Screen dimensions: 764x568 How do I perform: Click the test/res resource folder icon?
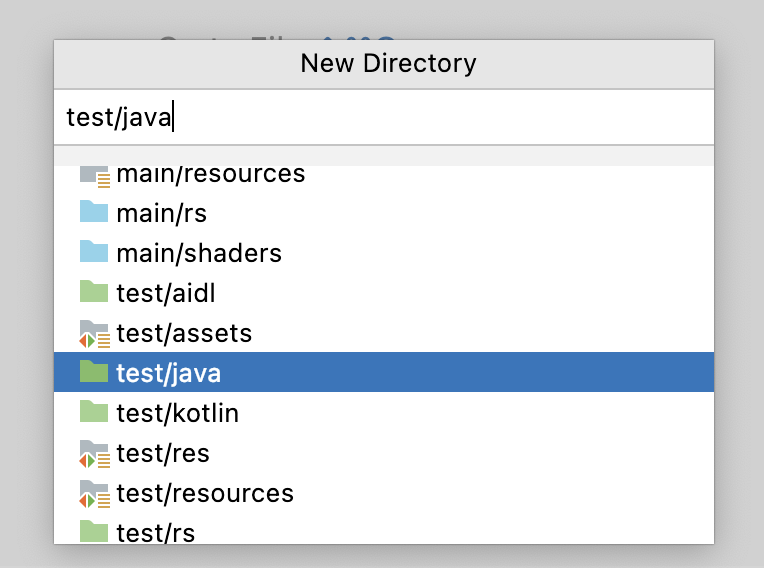pyautogui.click(x=94, y=453)
